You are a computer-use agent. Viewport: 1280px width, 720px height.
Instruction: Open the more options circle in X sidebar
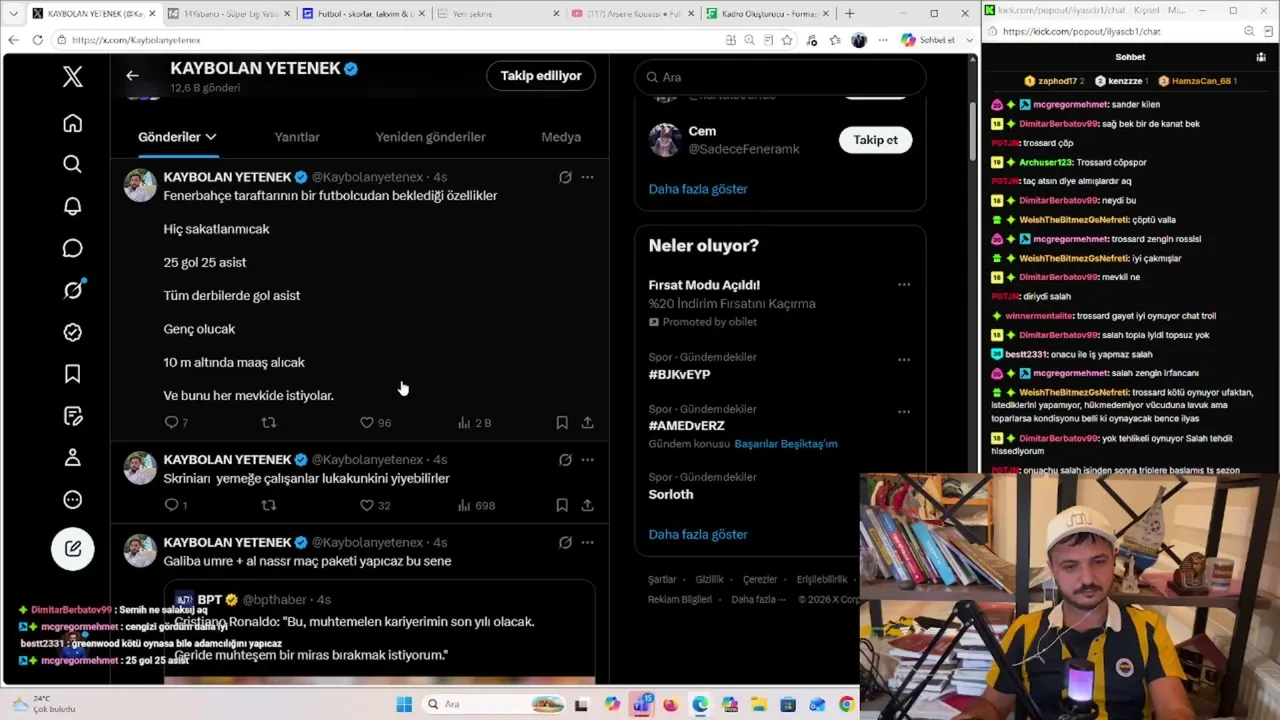click(x=72, y=500)
